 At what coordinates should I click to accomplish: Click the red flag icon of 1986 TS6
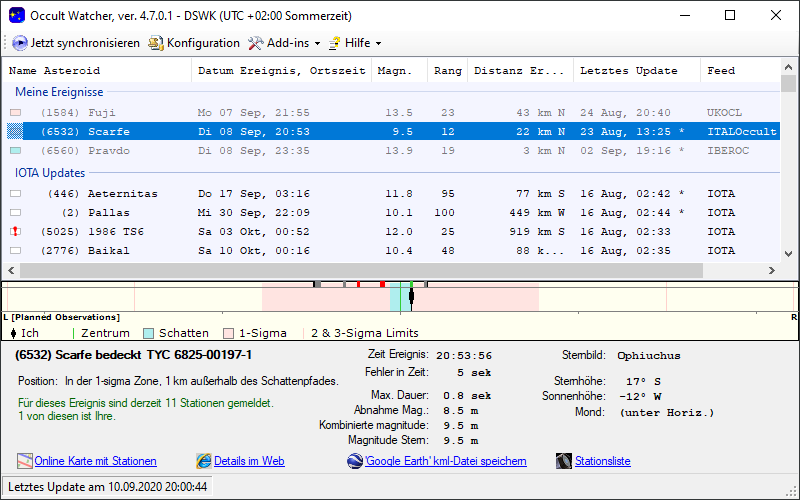point(15,231)
